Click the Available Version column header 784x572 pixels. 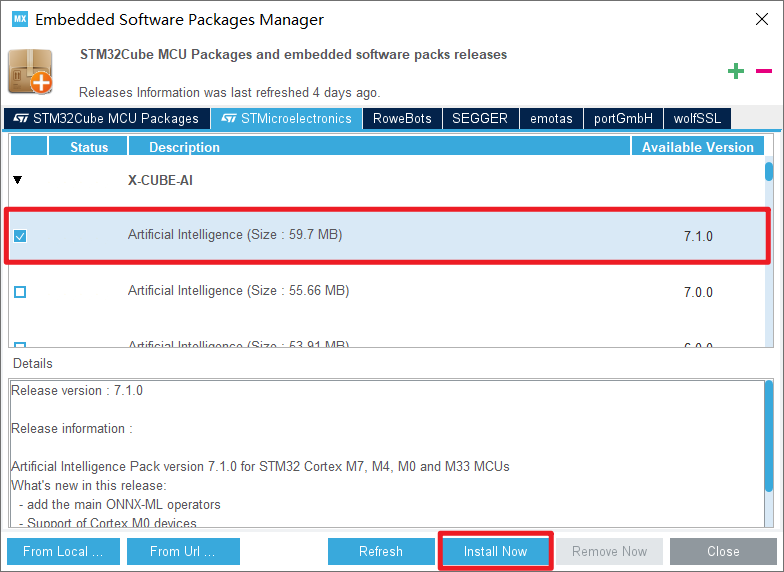point(698,146)
